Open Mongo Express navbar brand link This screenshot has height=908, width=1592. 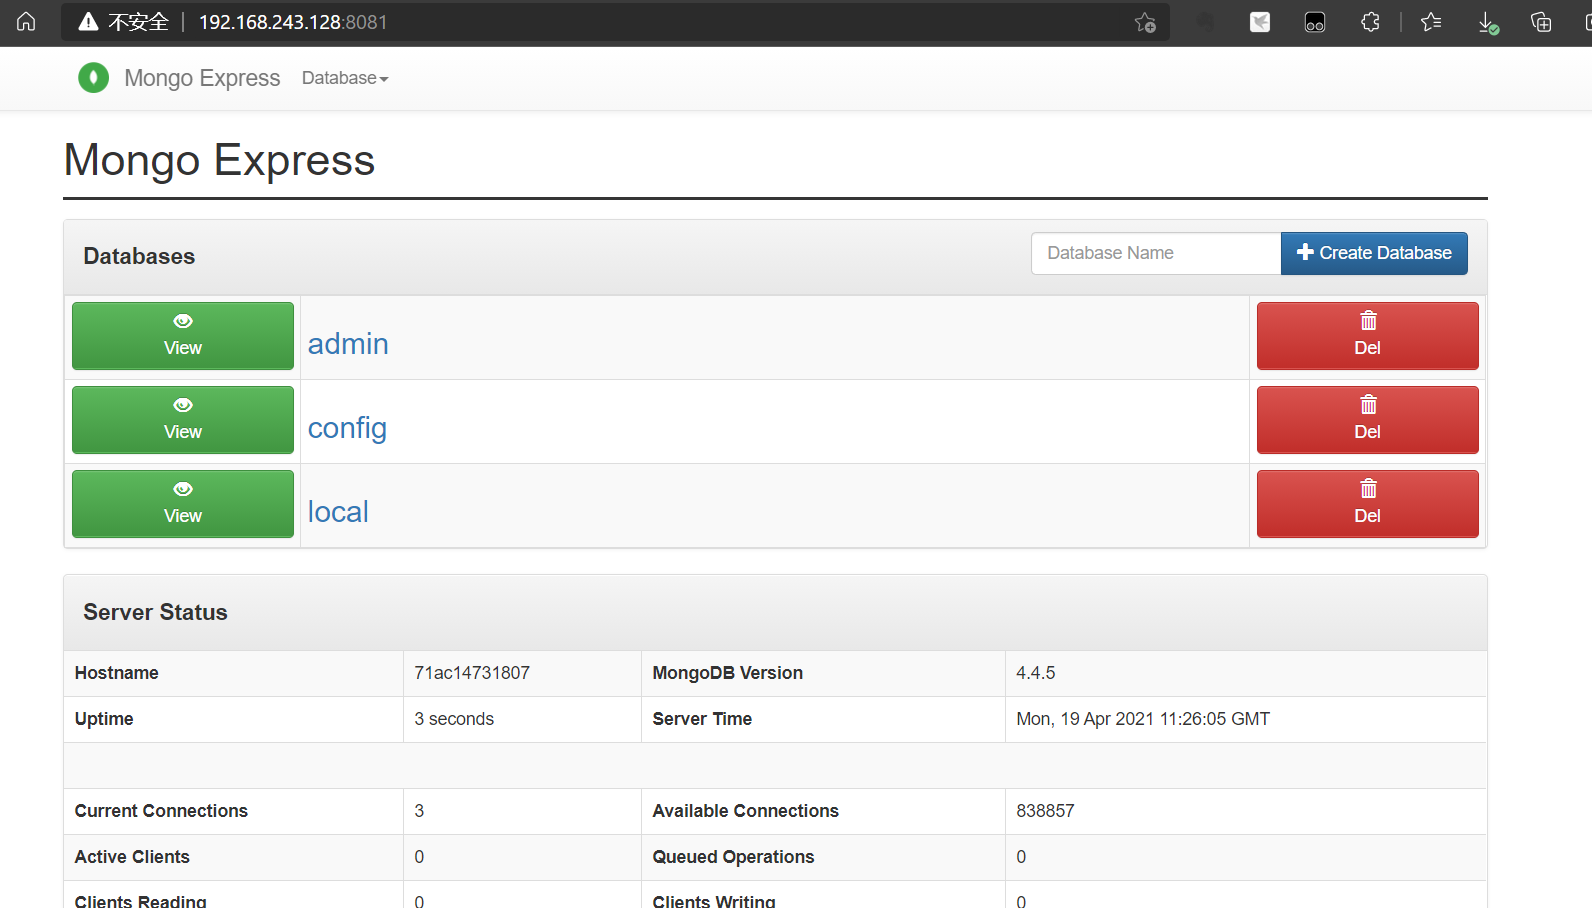[202, 78]
